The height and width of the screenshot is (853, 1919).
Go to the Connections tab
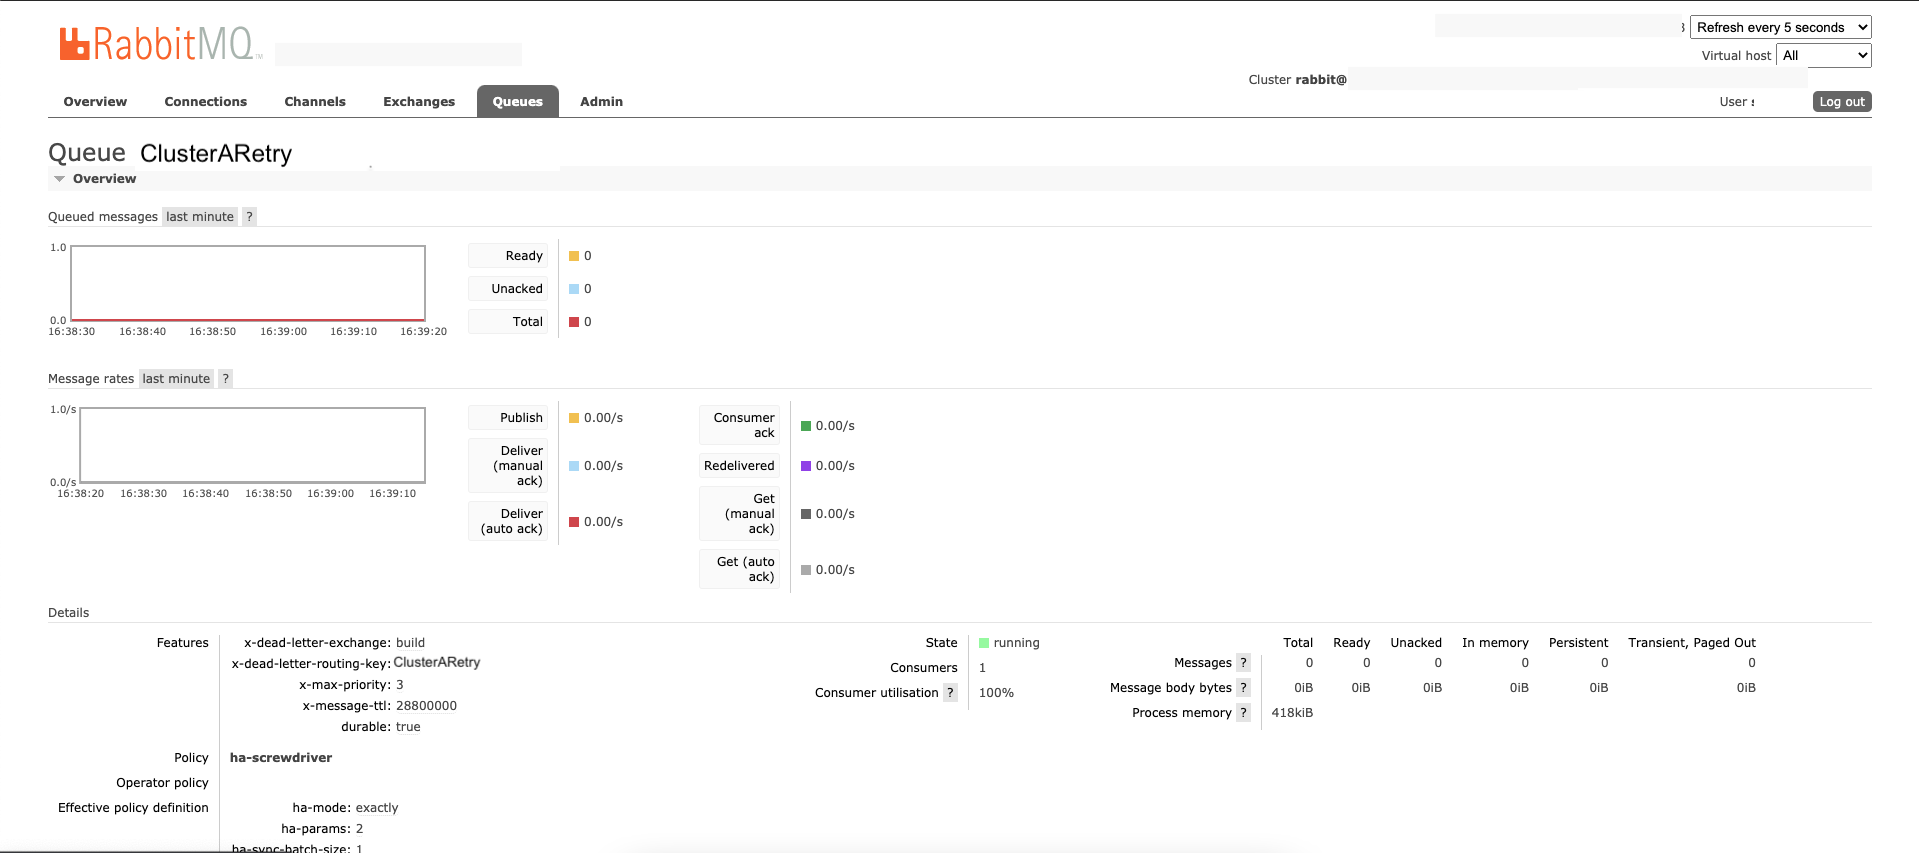(x=206, y=102)
